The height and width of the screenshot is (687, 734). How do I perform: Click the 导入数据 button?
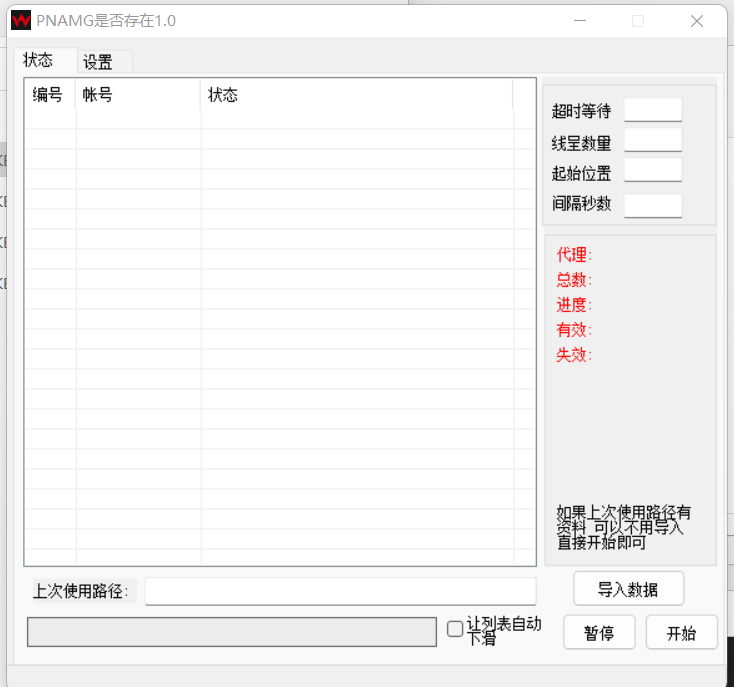pos(628,589)
